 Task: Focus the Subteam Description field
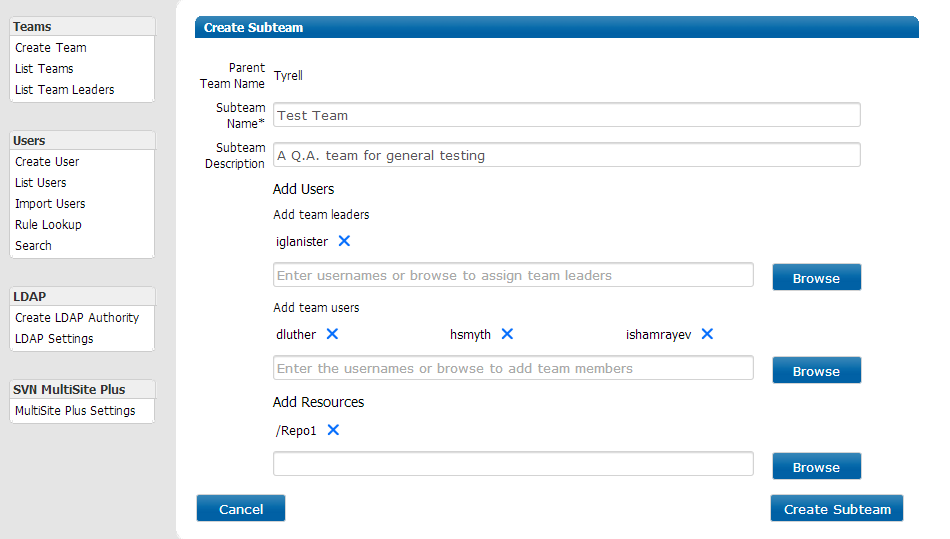(x=566, y=155)
